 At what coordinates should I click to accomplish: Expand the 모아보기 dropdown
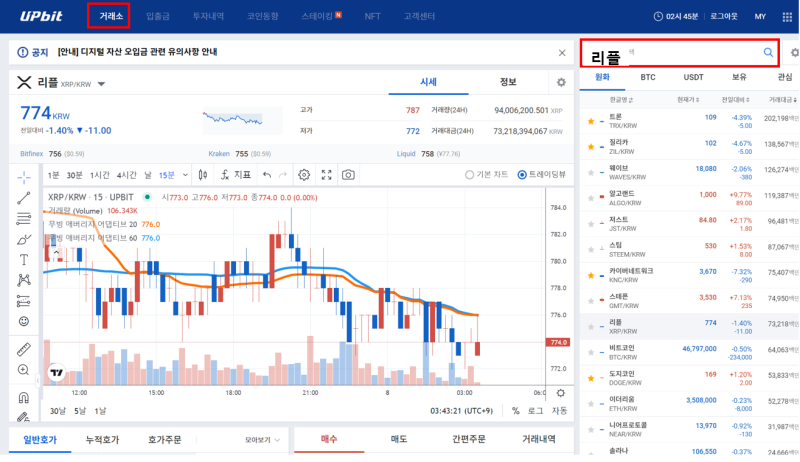(262, 440)
